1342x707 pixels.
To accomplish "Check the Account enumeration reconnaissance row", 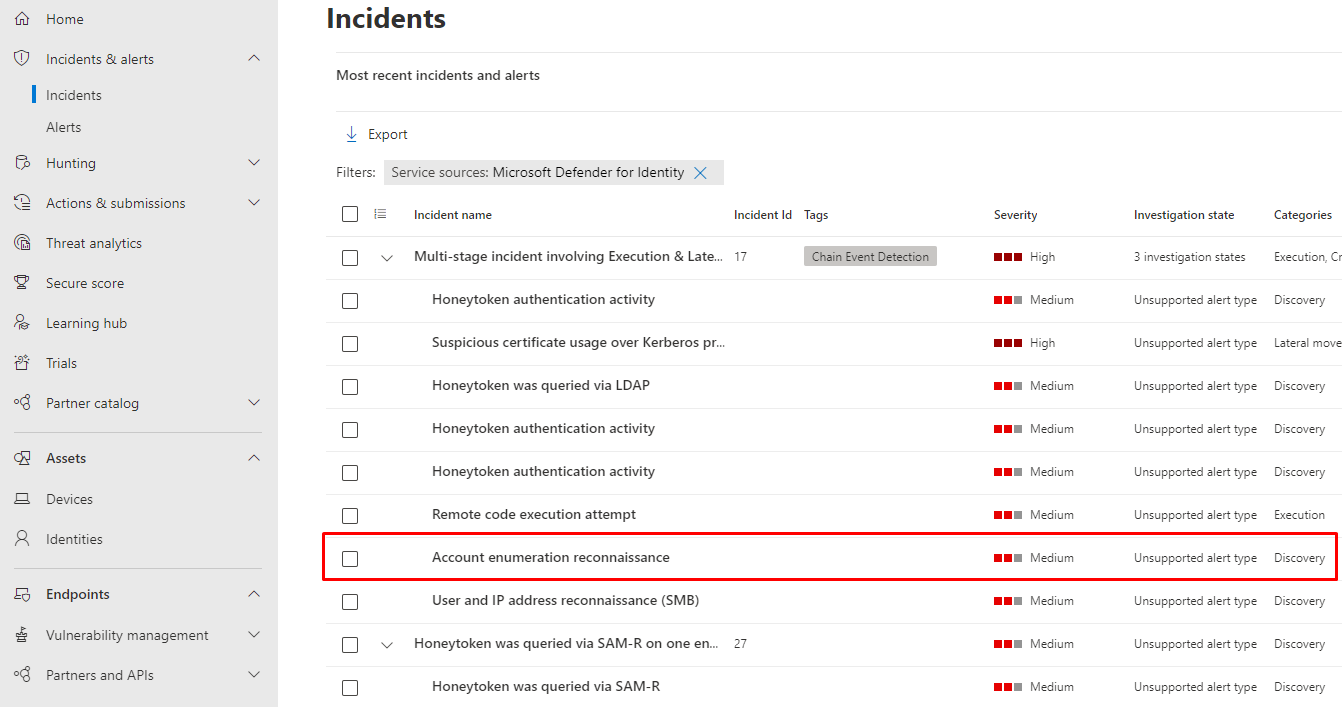I will click(x=350, y=558).
